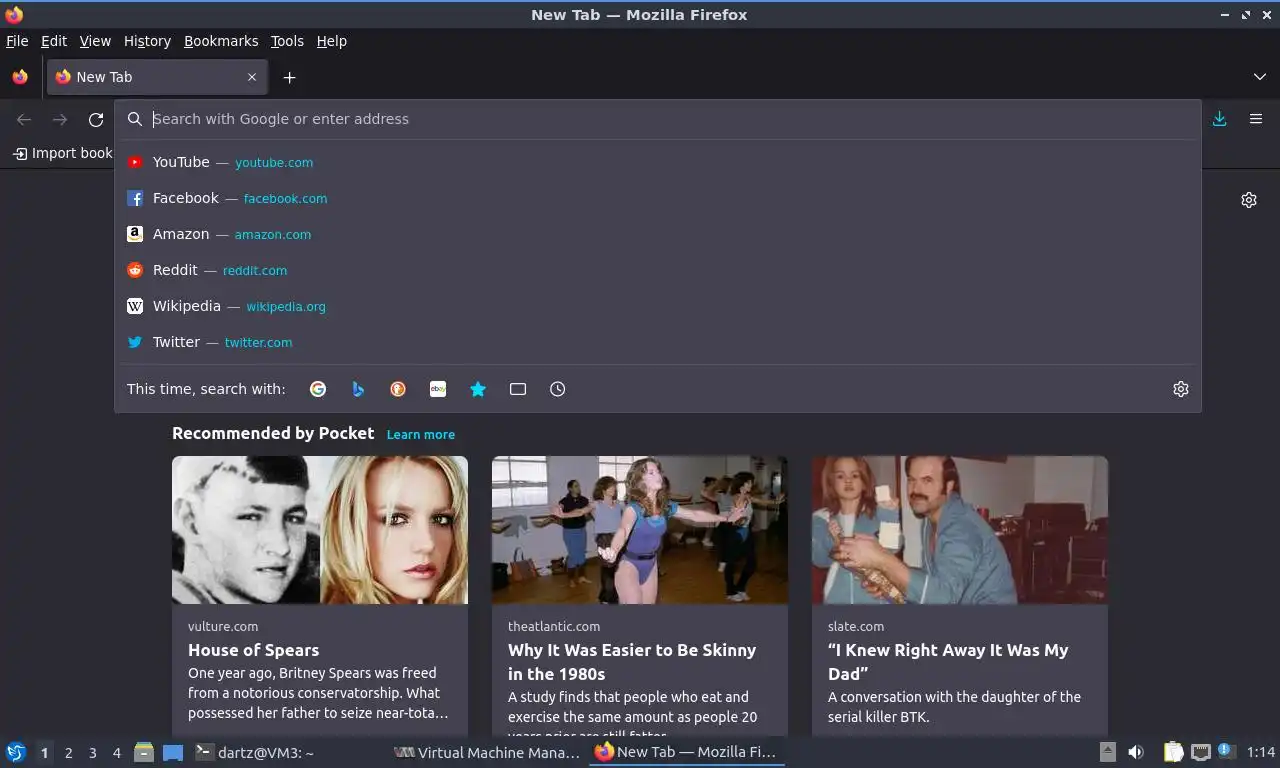The height and width of the screenshot is (768, 1280).
Task: Search in Bookmarks star icon
Action: click(478, 389)
